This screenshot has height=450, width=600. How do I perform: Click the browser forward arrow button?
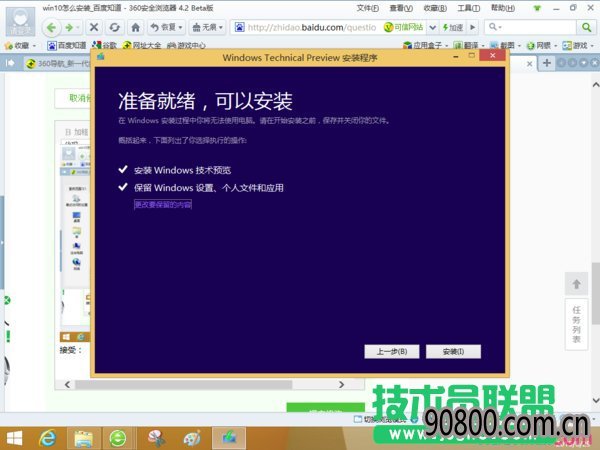click(69, 28)
